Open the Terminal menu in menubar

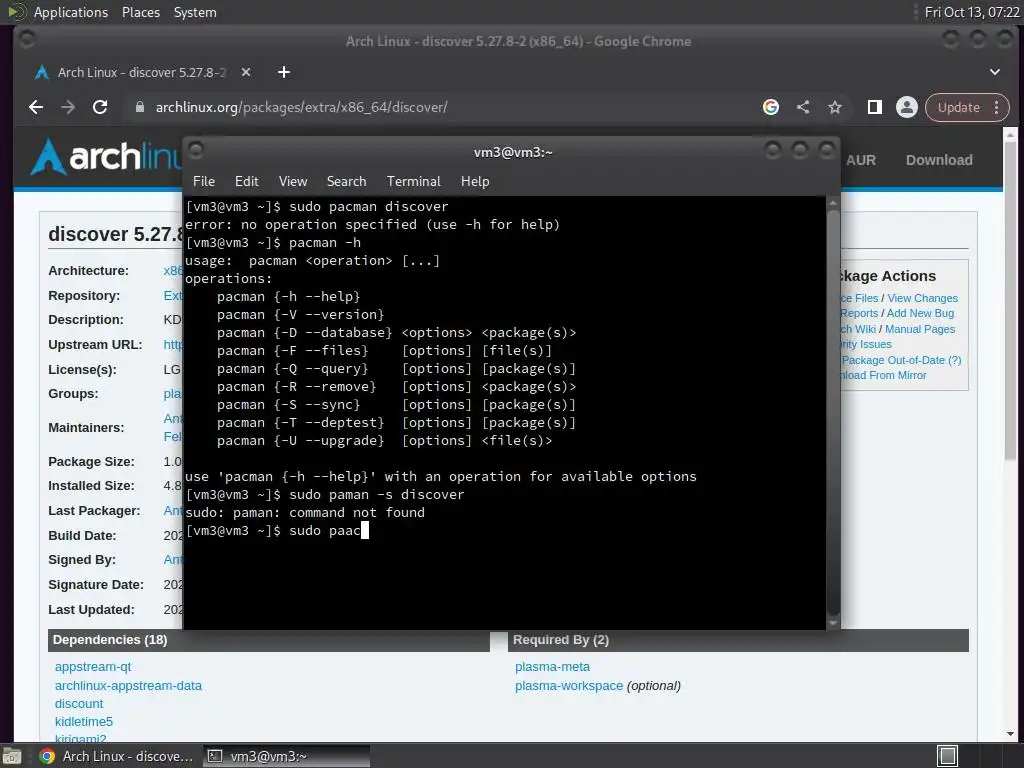tap(413, 182)
